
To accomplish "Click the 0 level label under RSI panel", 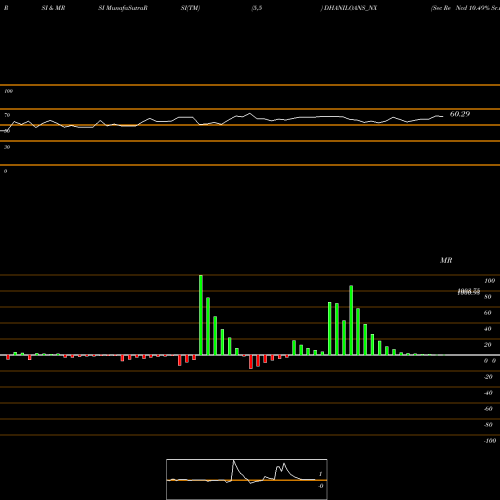I will 5,171.
